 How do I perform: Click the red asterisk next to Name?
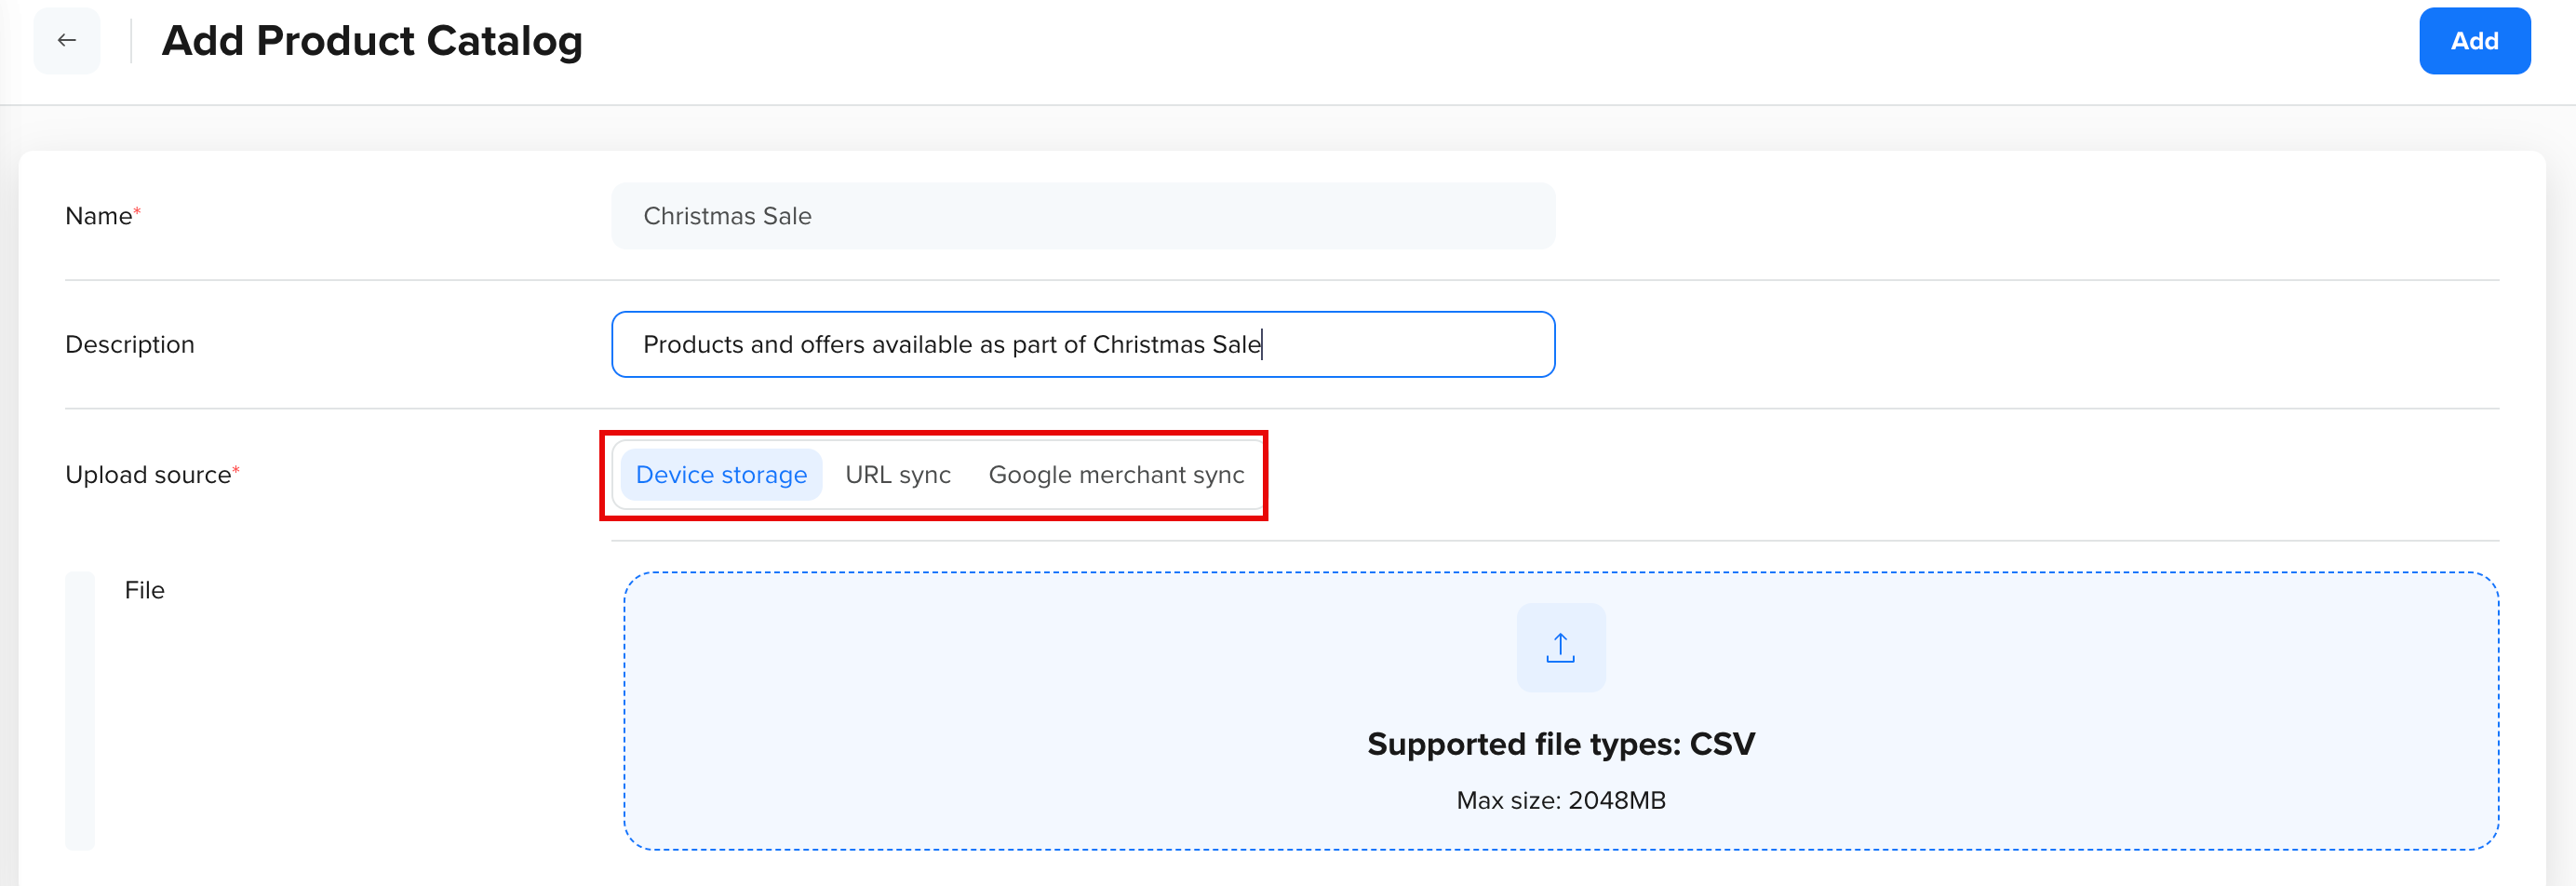137,211
